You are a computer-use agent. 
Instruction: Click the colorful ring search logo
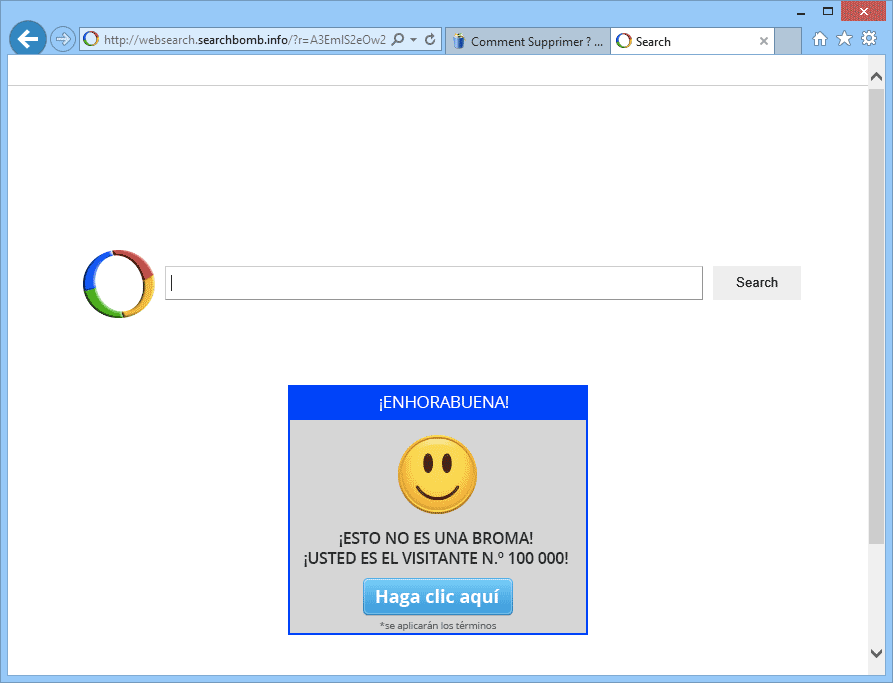(x=118, y=283)
